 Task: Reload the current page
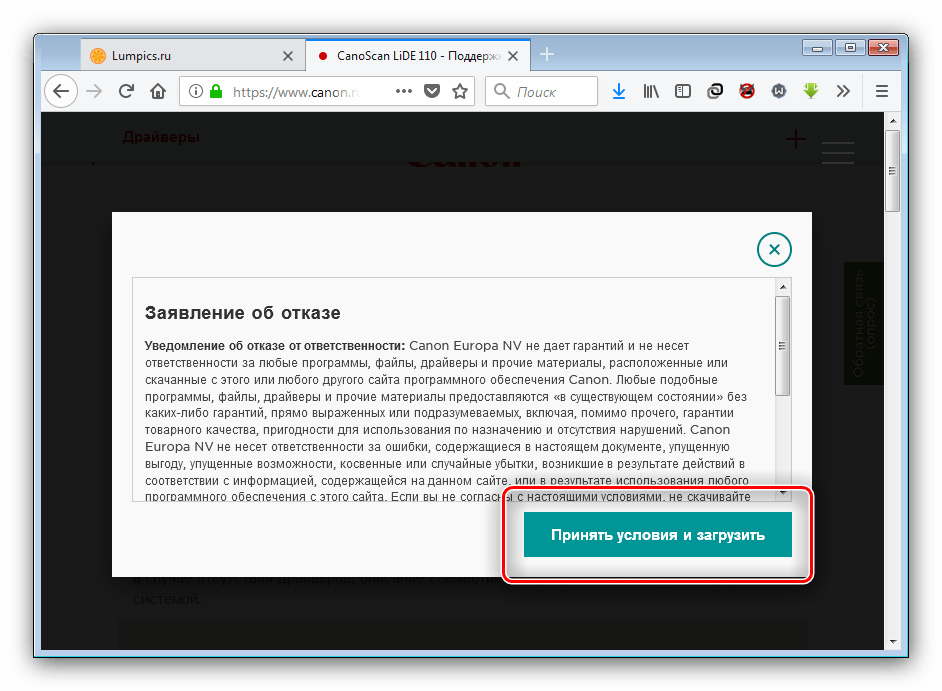(126, 92)
